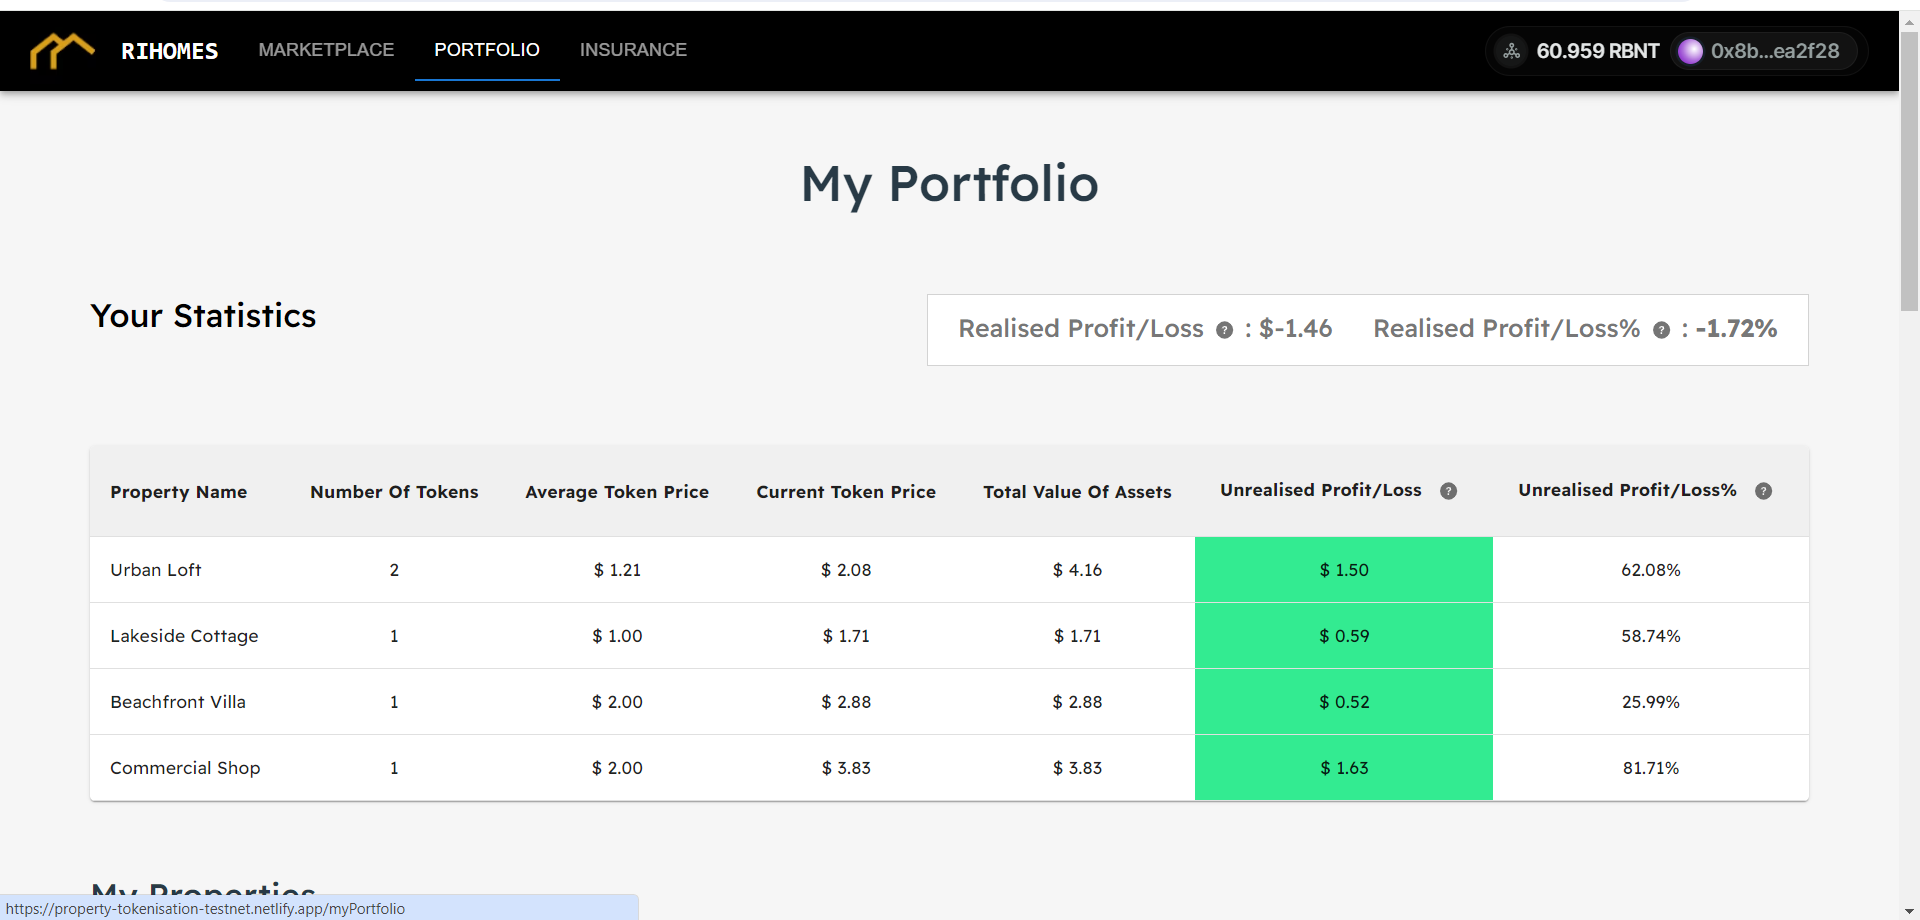Click help icon in Unrealised Profit/Loss column header

click(1448, 491)
